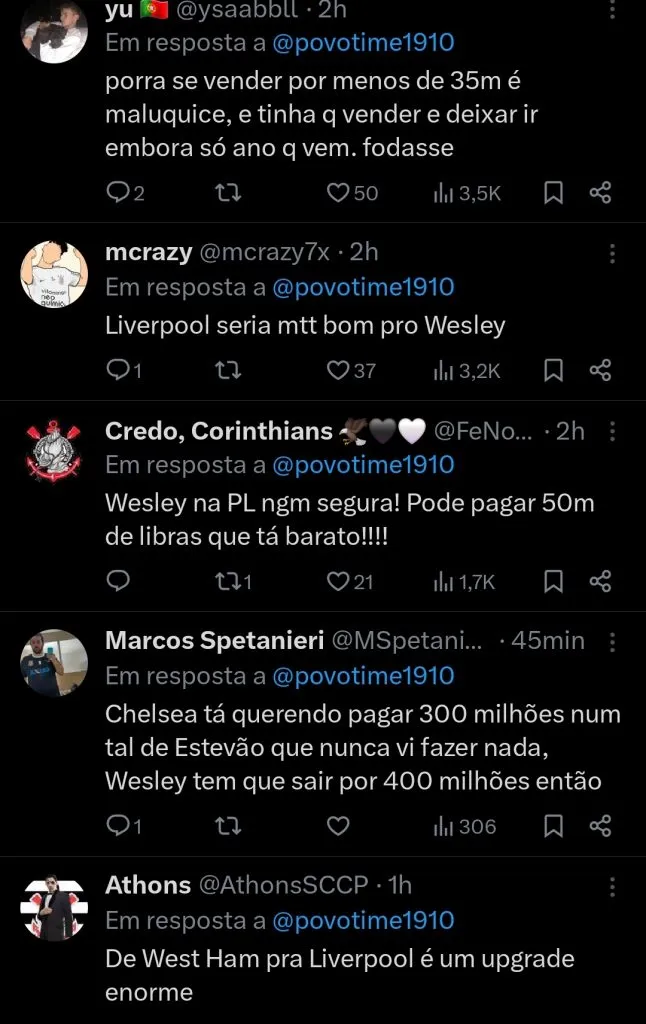Share mcrazy's Liverpool reply
The image size is (646, 1024).
coord(601,370)
